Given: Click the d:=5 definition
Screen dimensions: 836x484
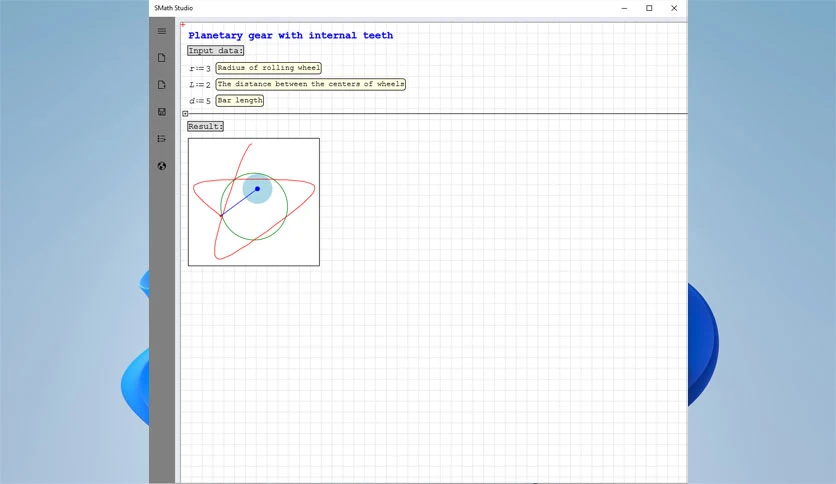Looking at the screenshot, I should click(x=200, y=101).
